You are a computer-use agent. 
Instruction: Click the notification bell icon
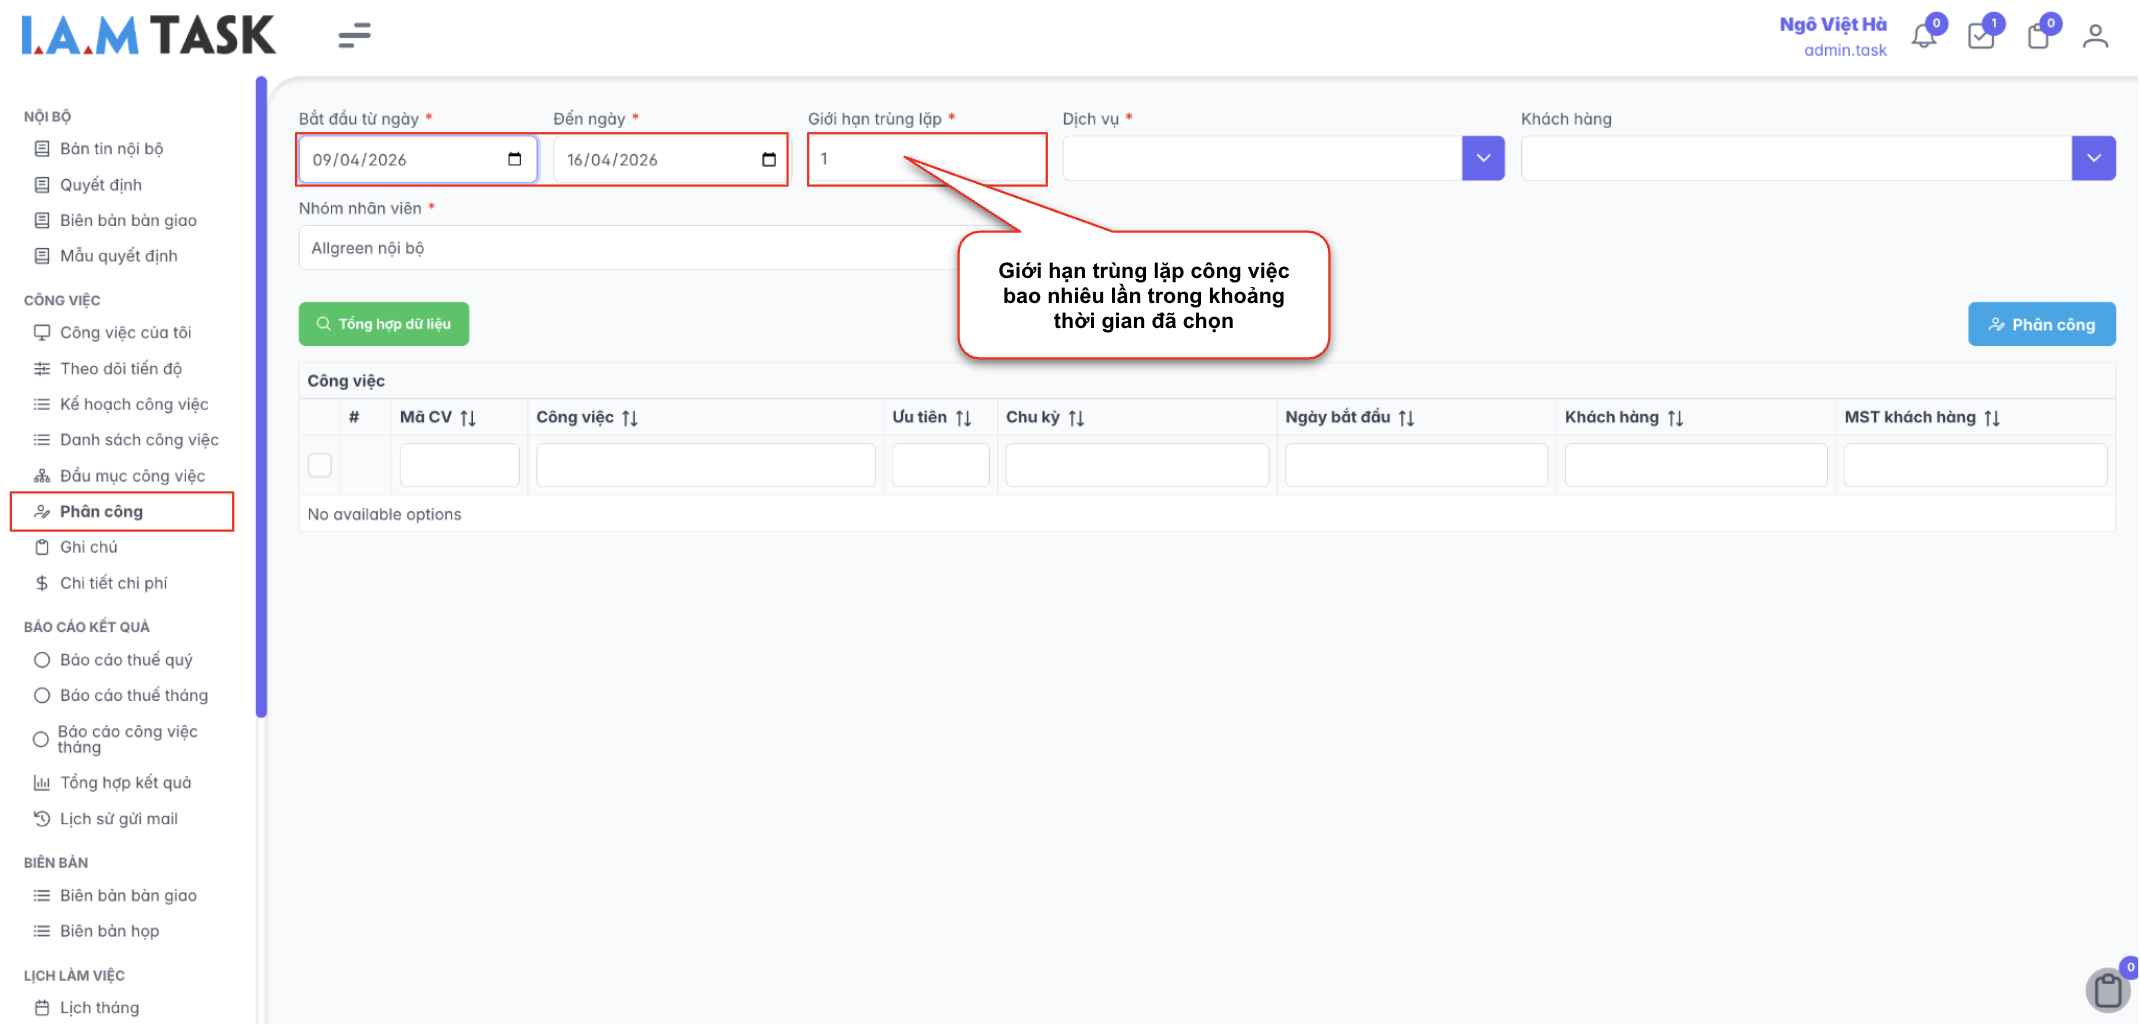1923,37
